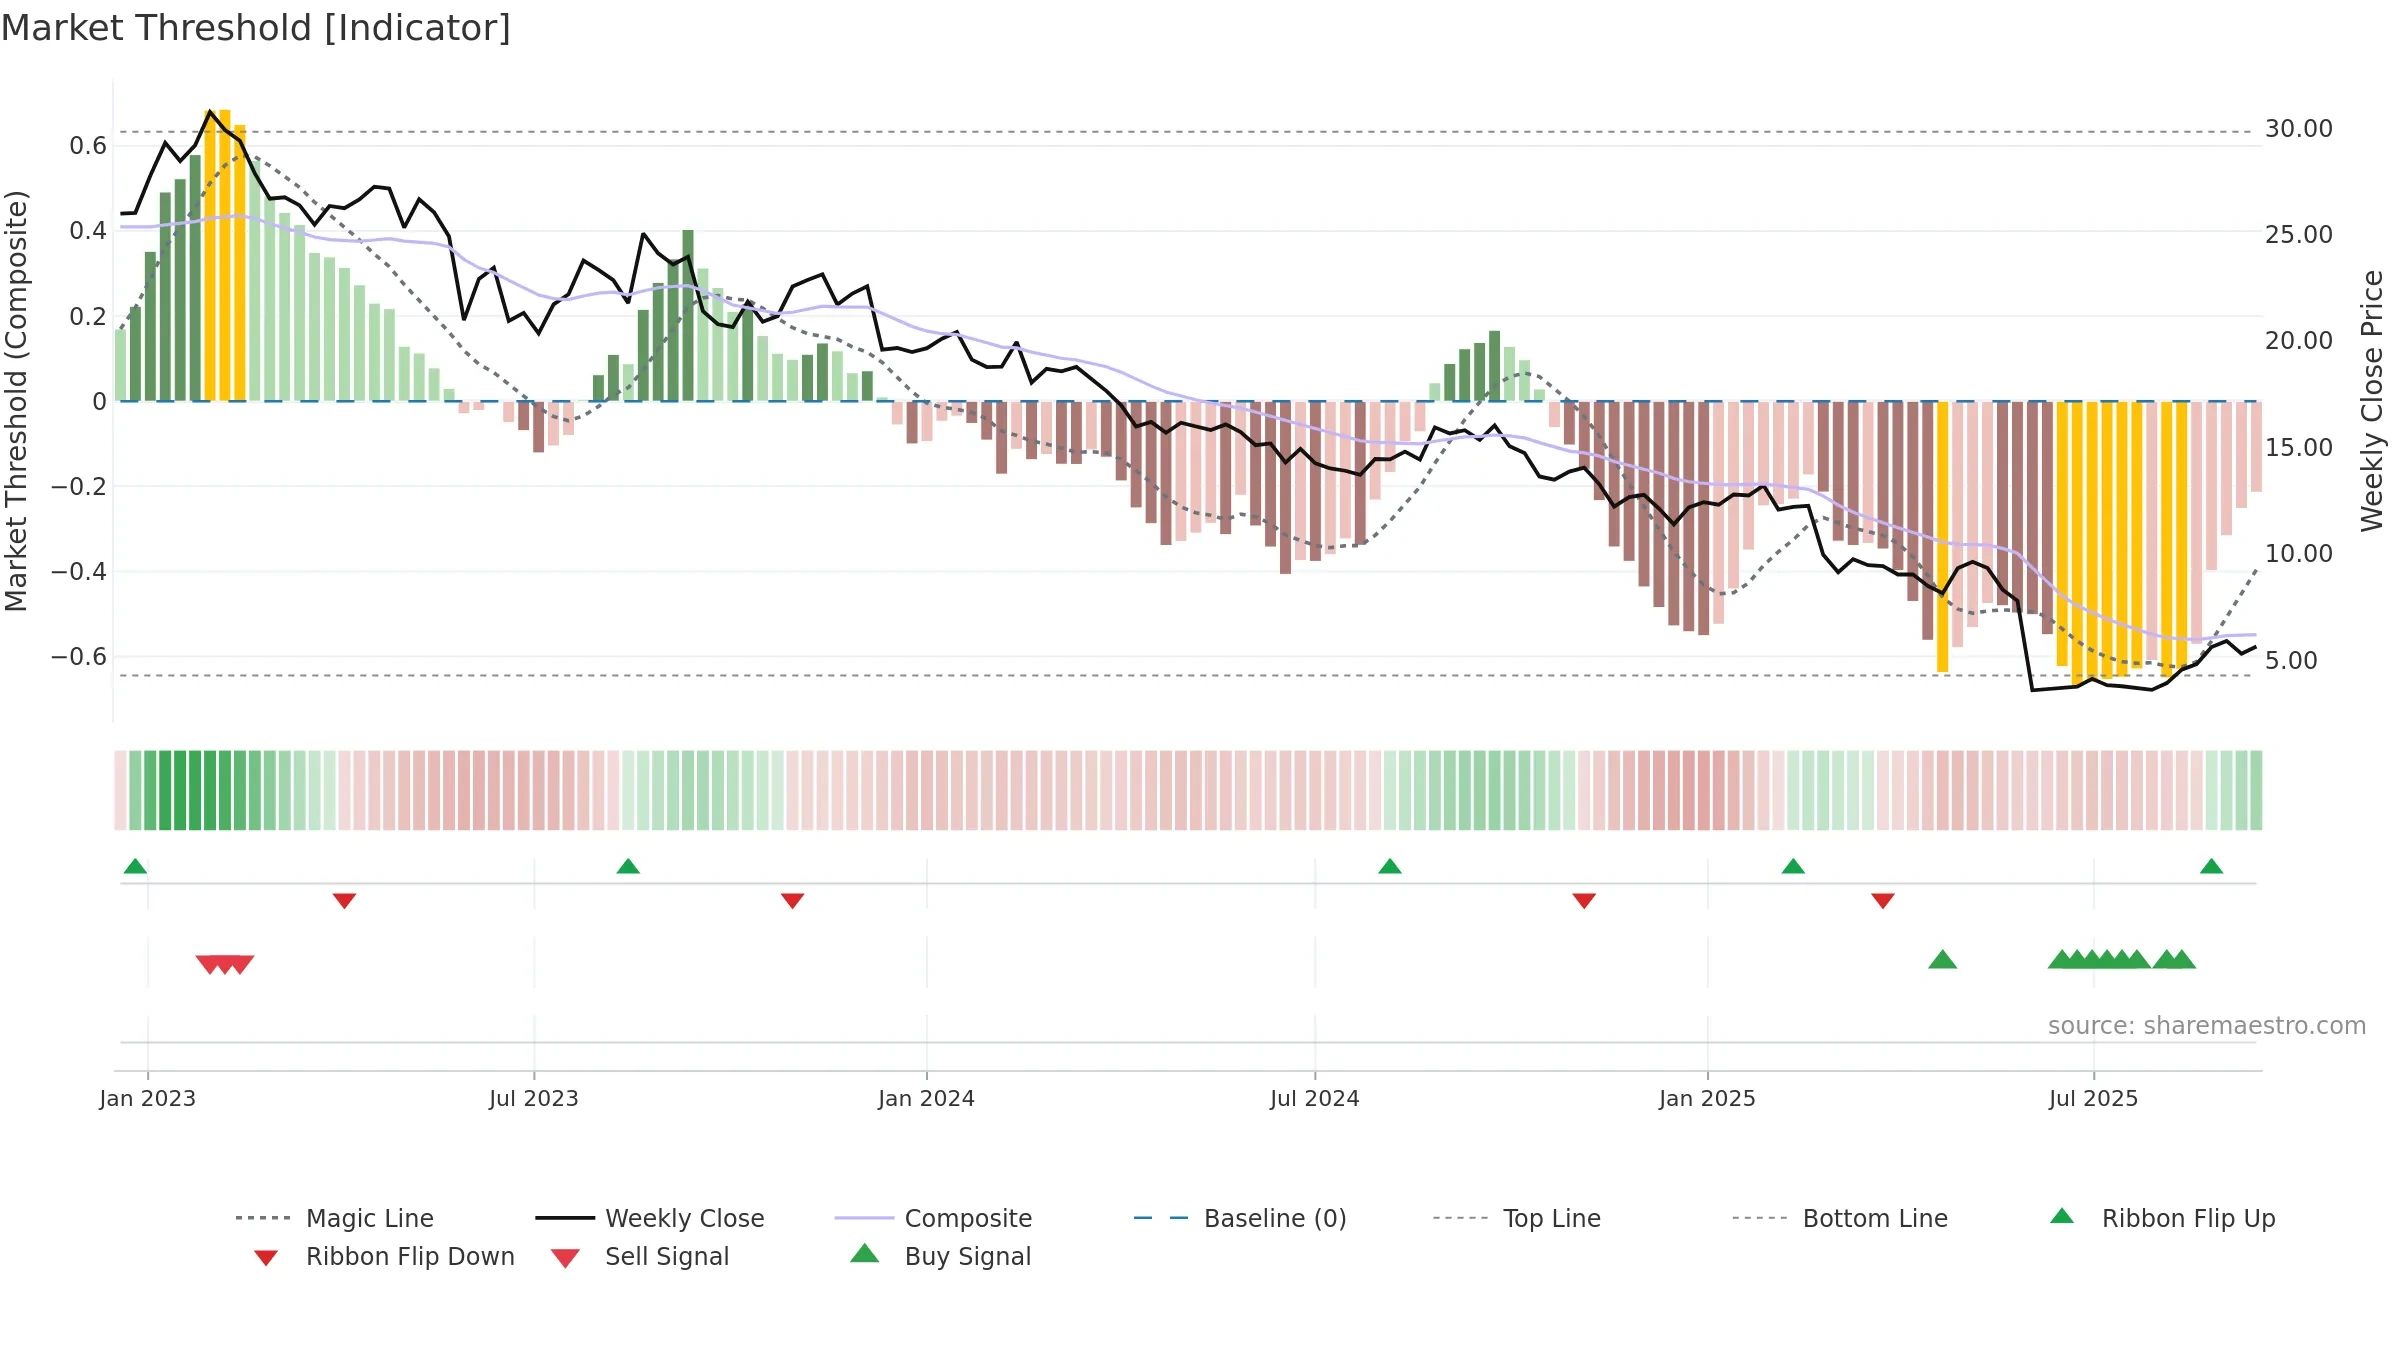Click the ribbon flip up triangle in August 2023

(628, 866)
